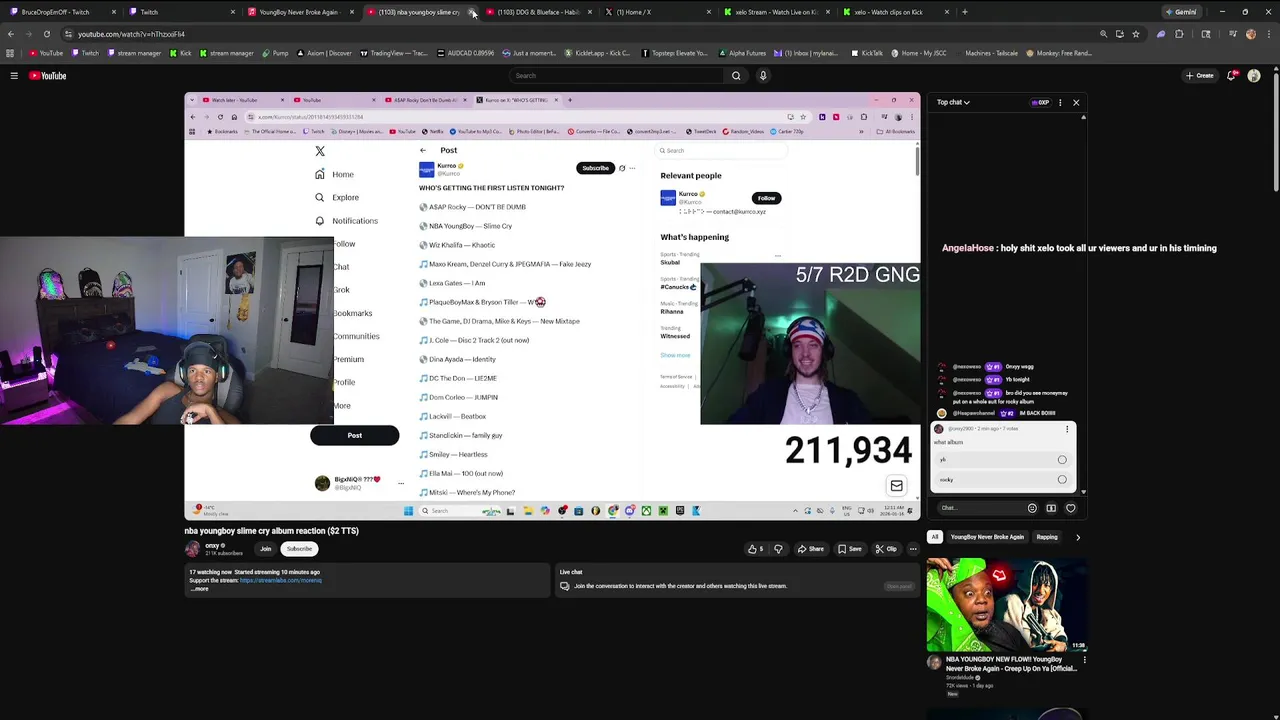This screenshot has height=720, width=1280.
Task: Switch to xelo - Watch clips on Kick tab
Action: point(895,12)
